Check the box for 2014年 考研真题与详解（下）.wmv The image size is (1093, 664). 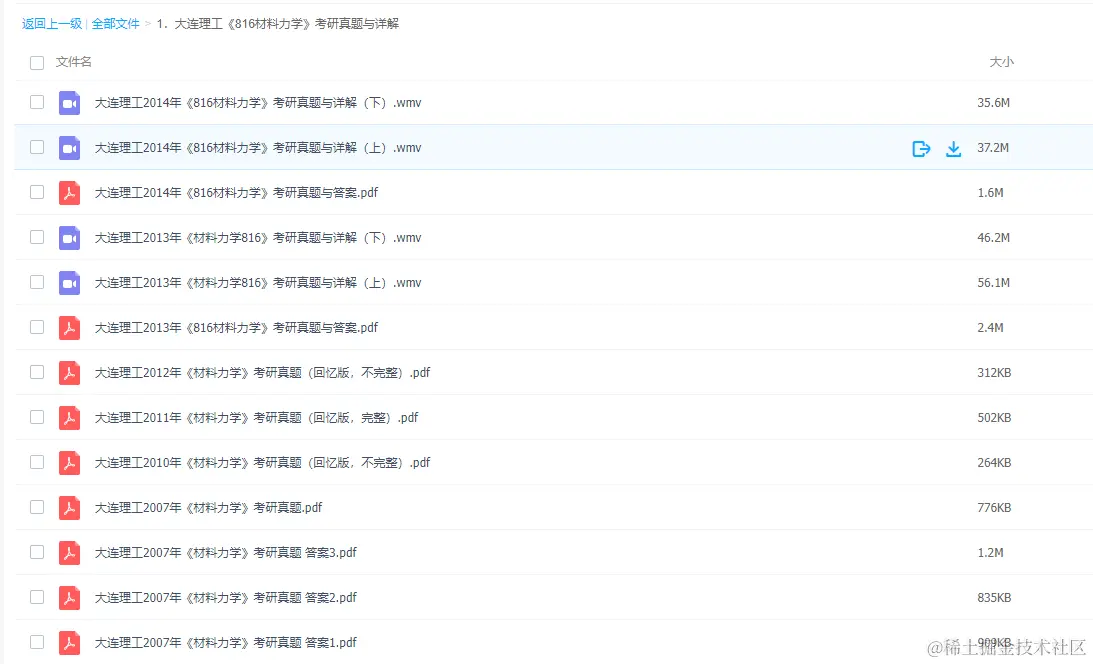[x=37, y=102]
